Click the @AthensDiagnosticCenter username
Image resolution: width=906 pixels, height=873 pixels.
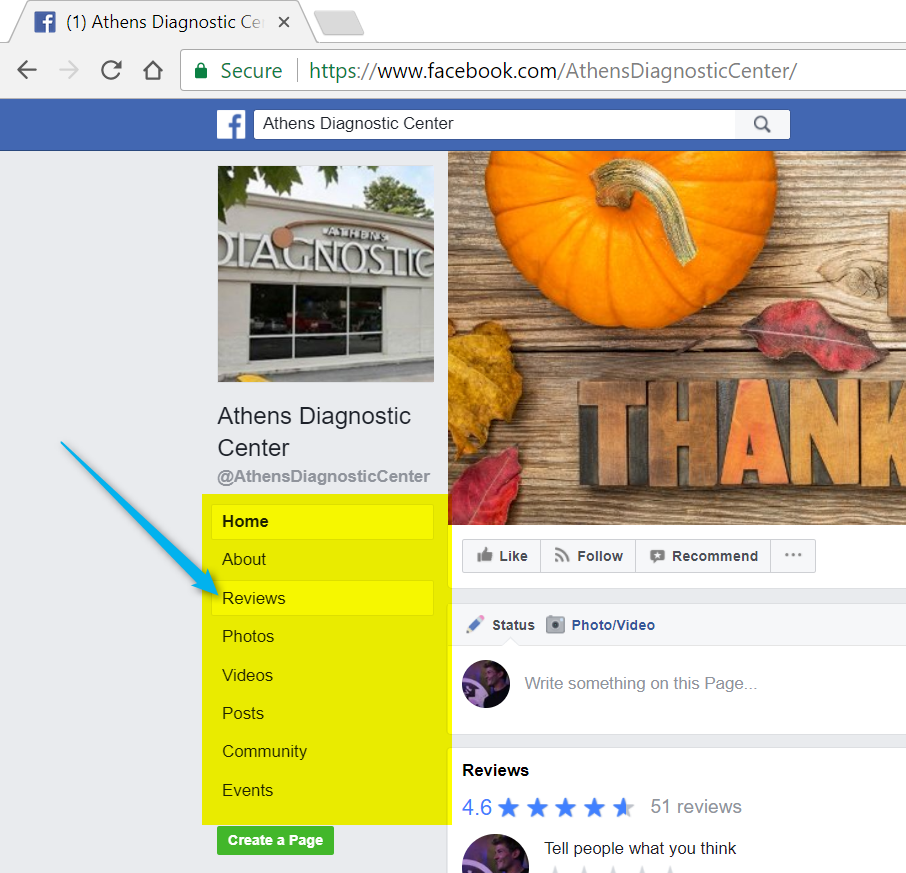[324, 476]
